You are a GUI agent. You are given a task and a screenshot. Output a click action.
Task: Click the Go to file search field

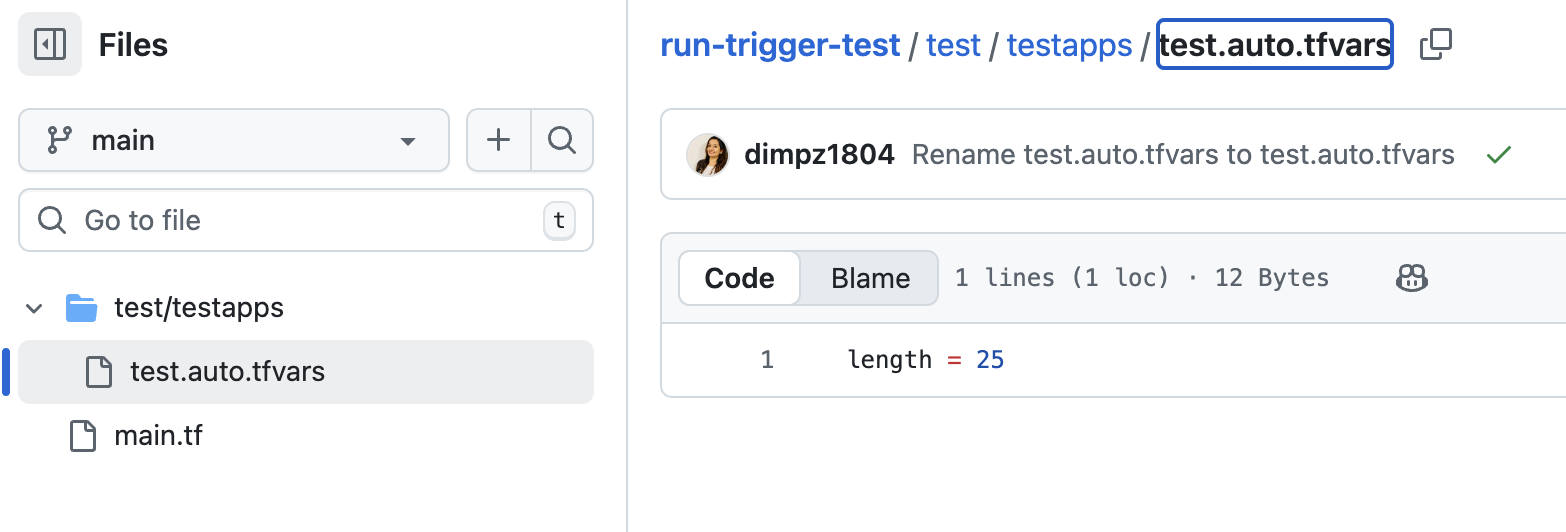[305, 220]
